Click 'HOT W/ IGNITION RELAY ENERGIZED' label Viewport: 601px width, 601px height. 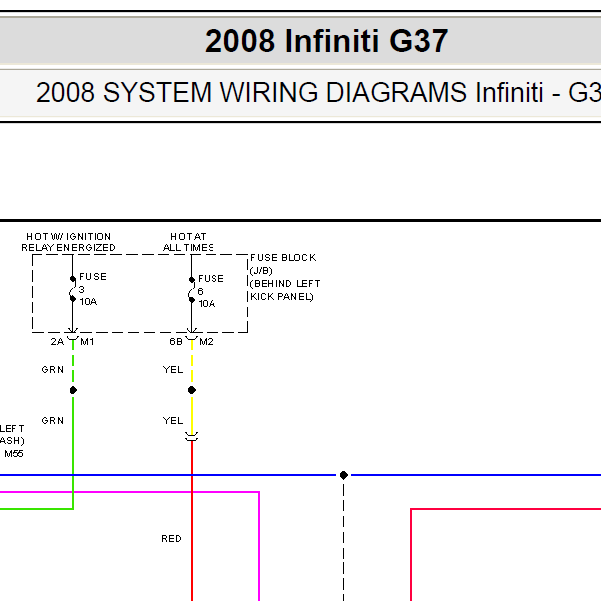[x=68, y=242]
